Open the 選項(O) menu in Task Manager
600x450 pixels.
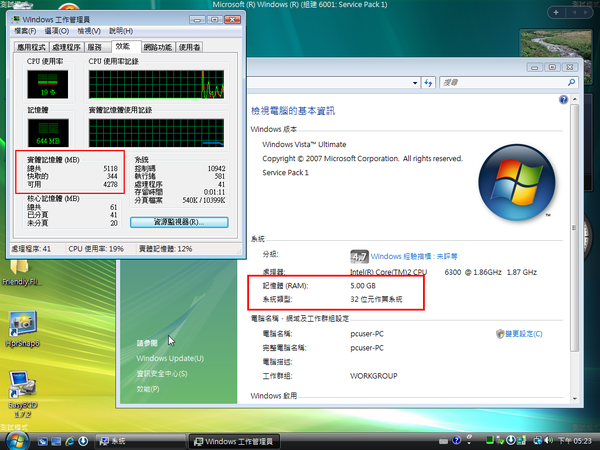(57, 31)
